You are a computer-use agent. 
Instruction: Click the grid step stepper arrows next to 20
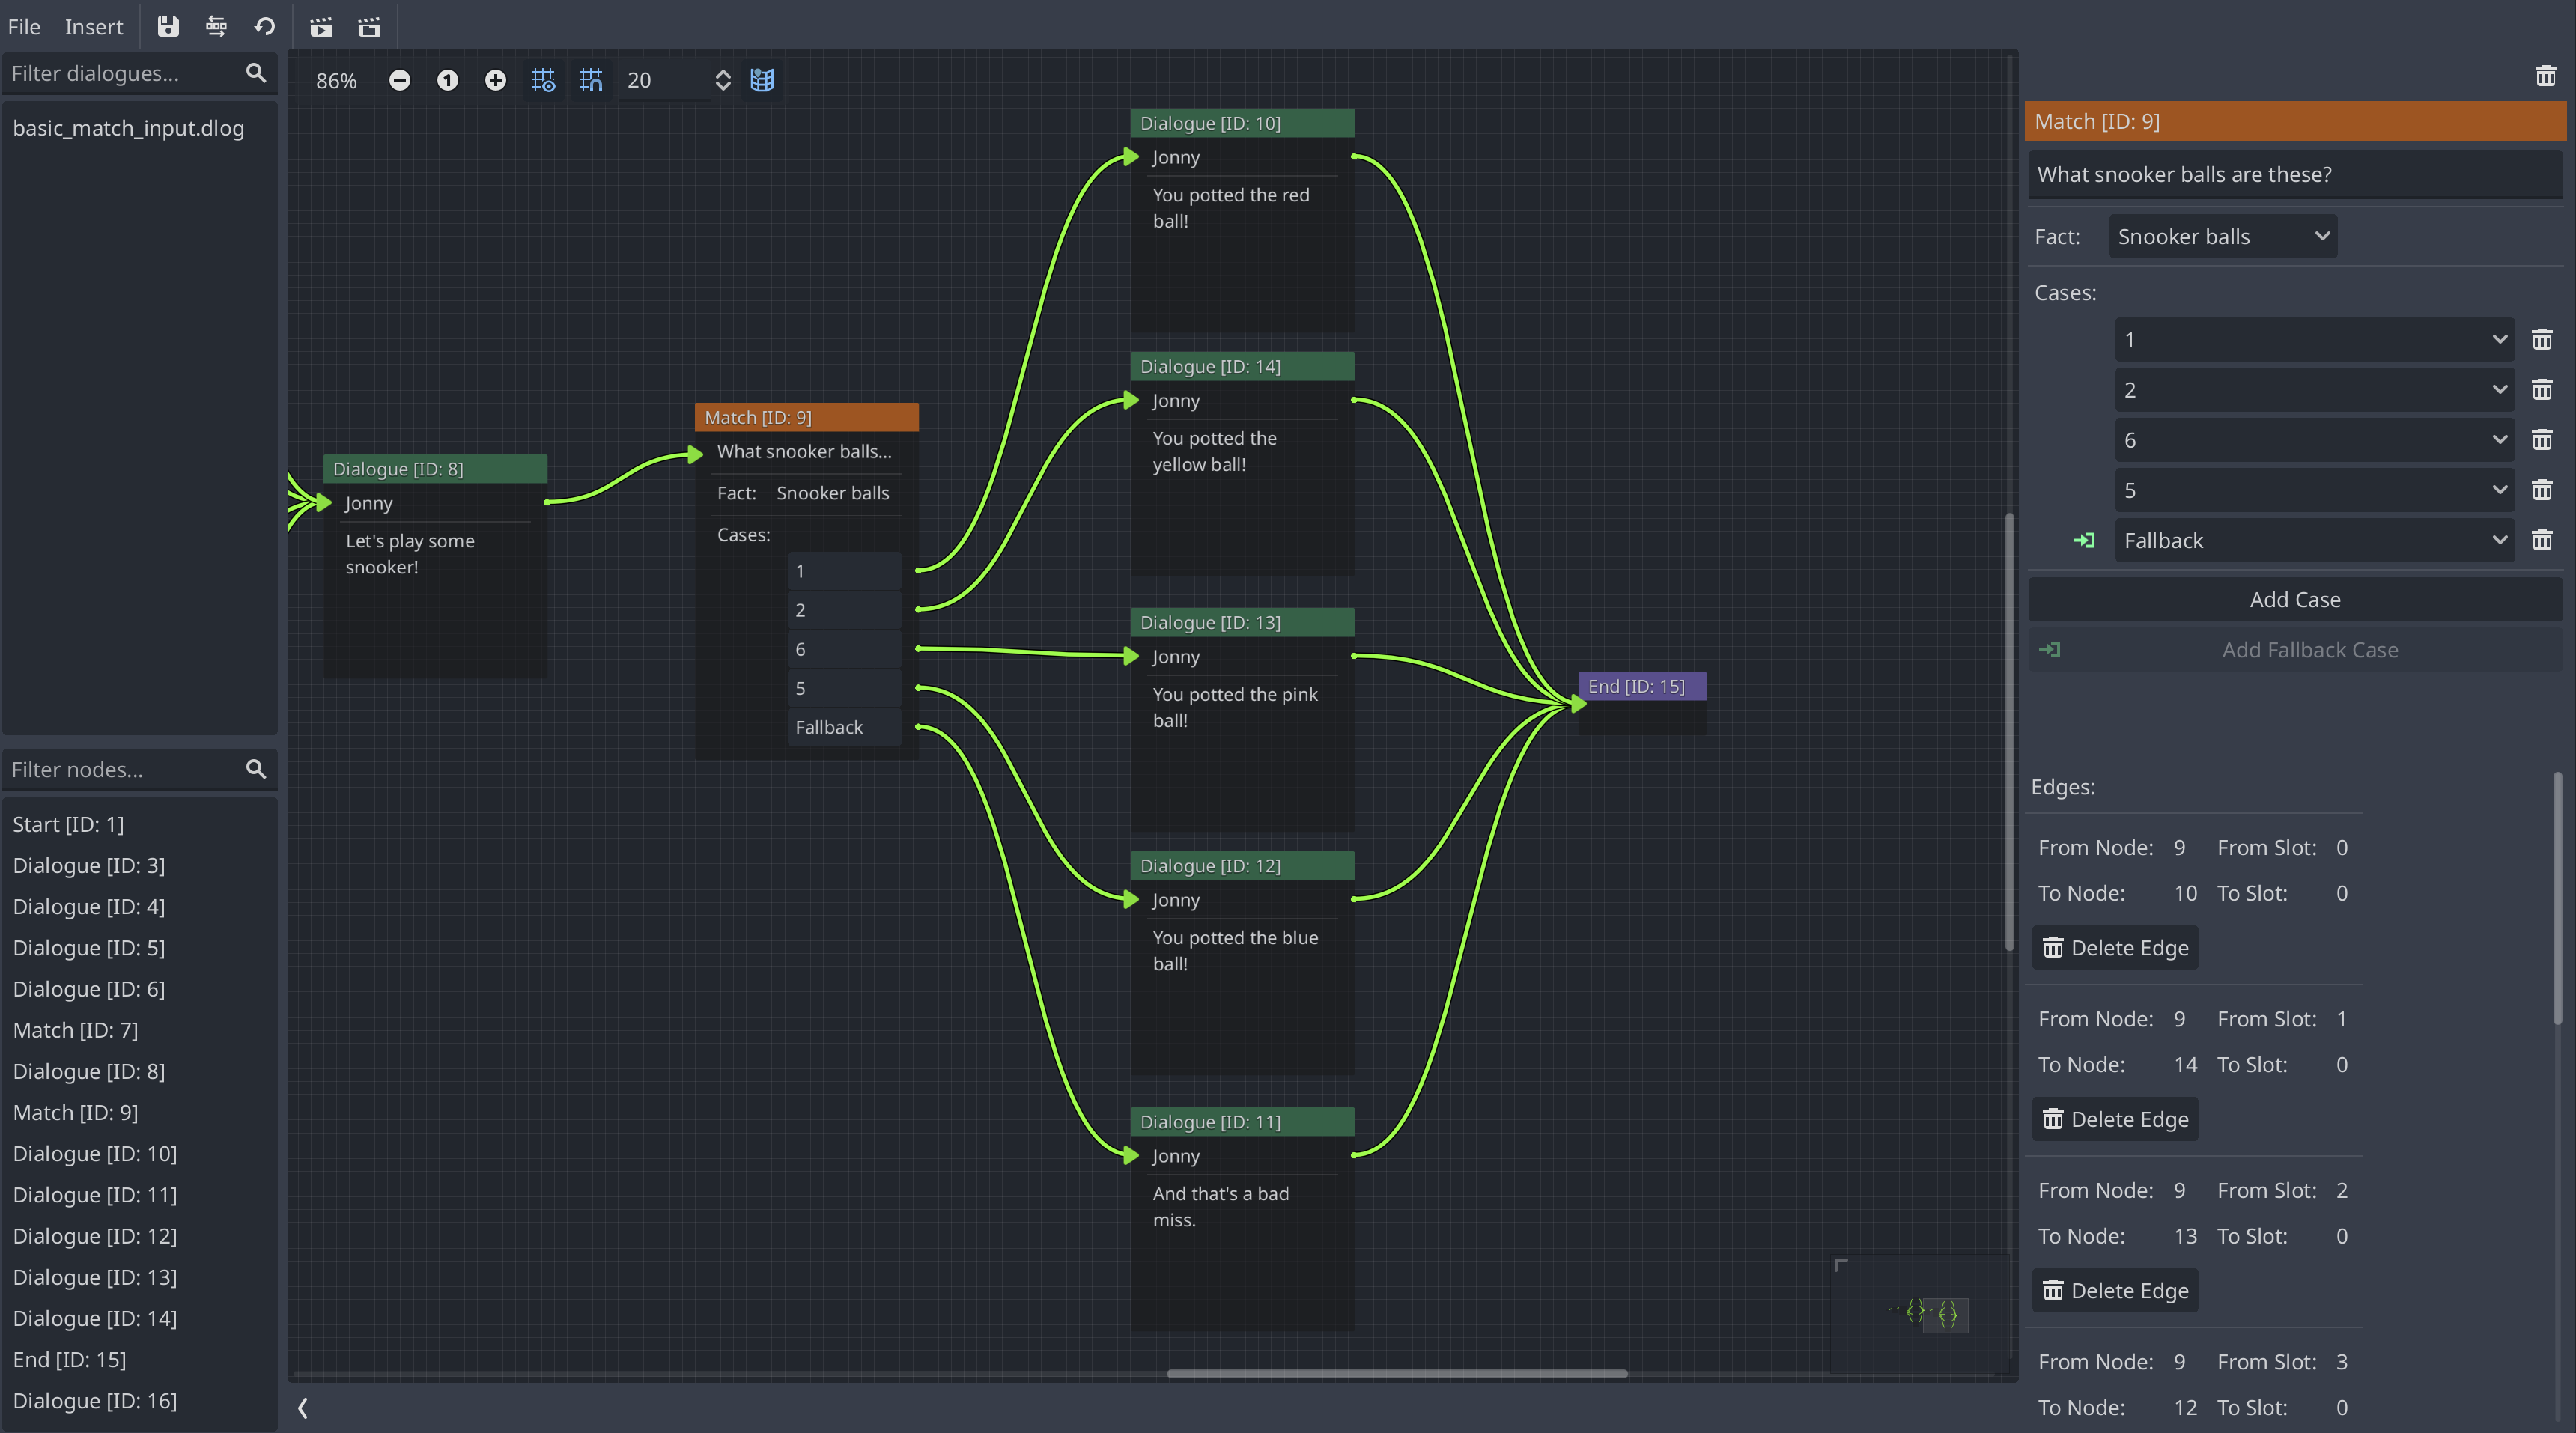(x=723, y=80)
